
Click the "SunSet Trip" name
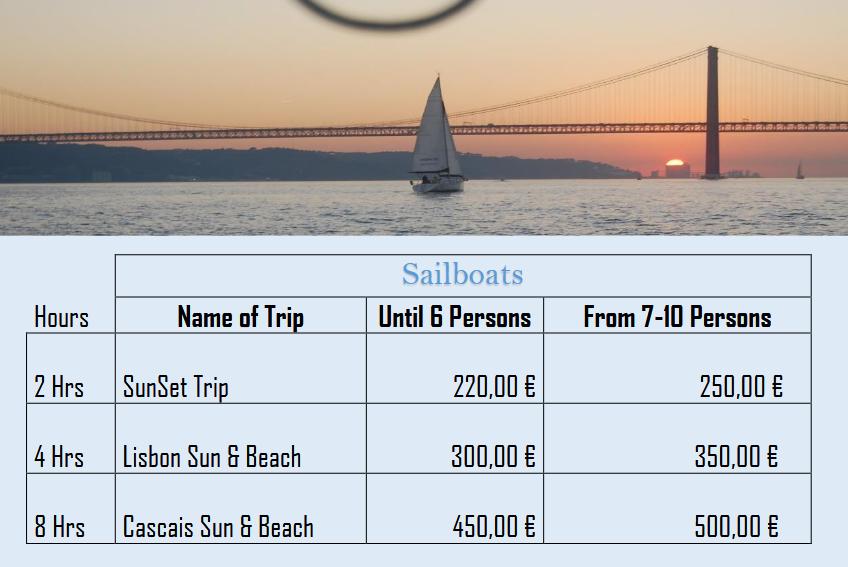[175, 387]
